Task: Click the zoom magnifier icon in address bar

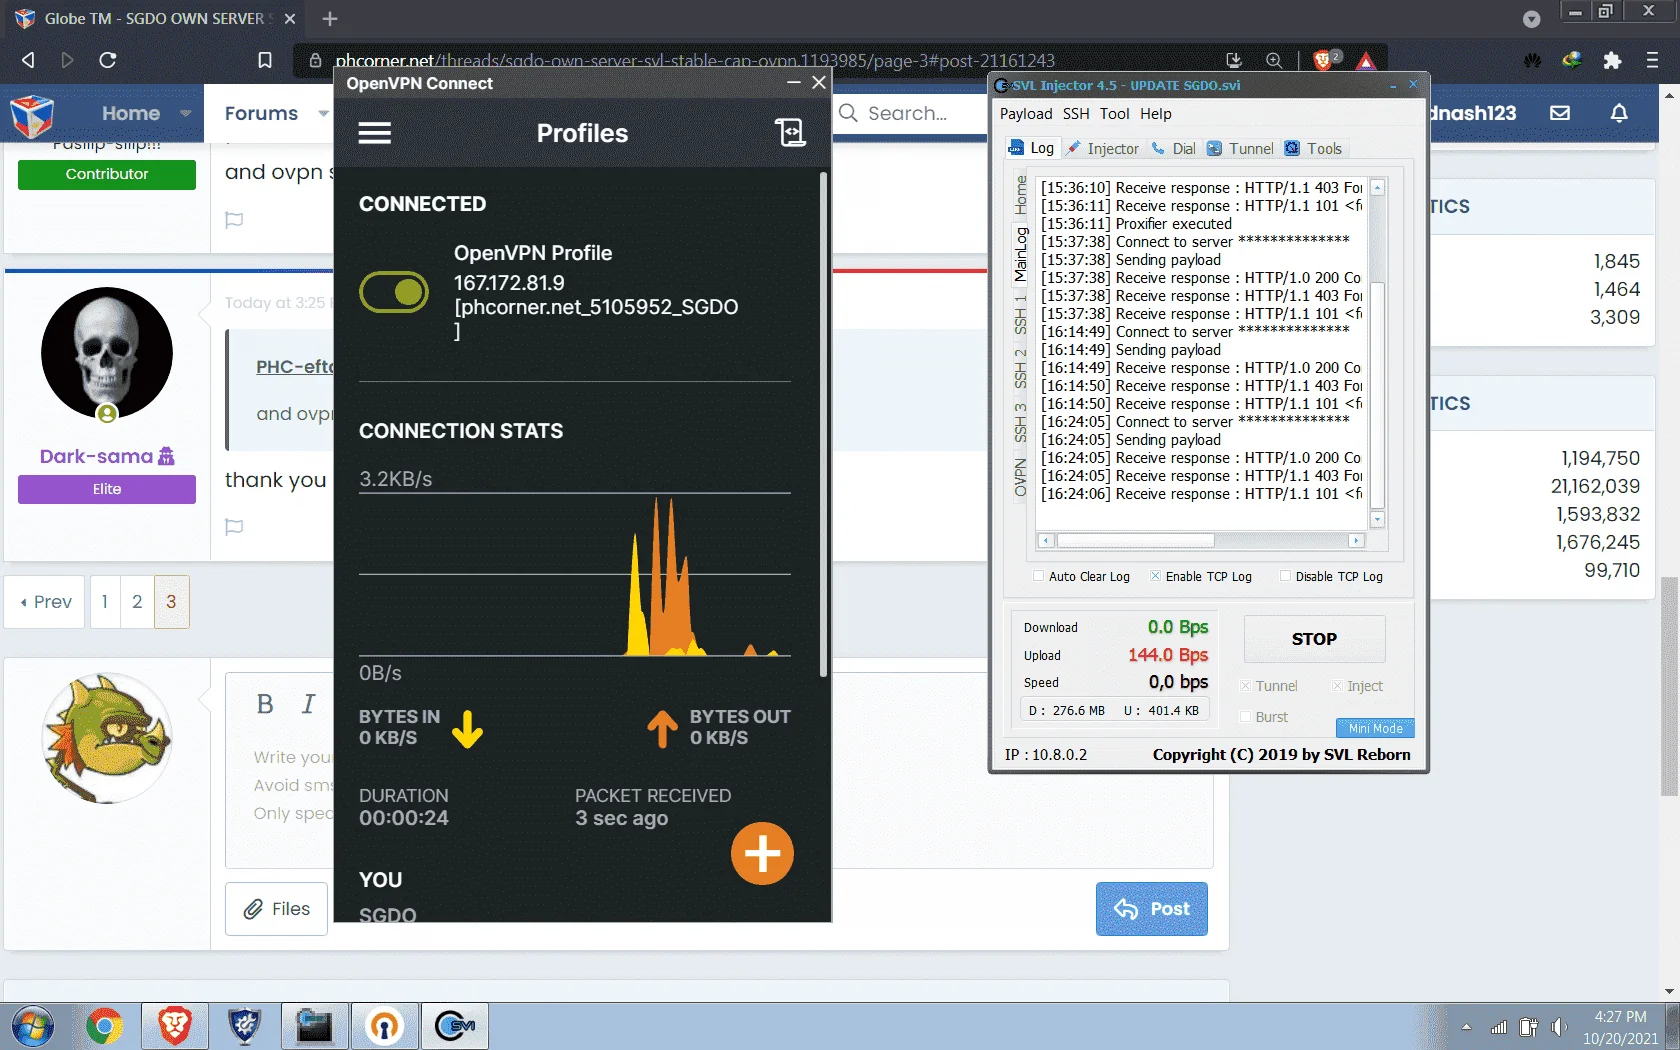Action: click(1274, 60)
